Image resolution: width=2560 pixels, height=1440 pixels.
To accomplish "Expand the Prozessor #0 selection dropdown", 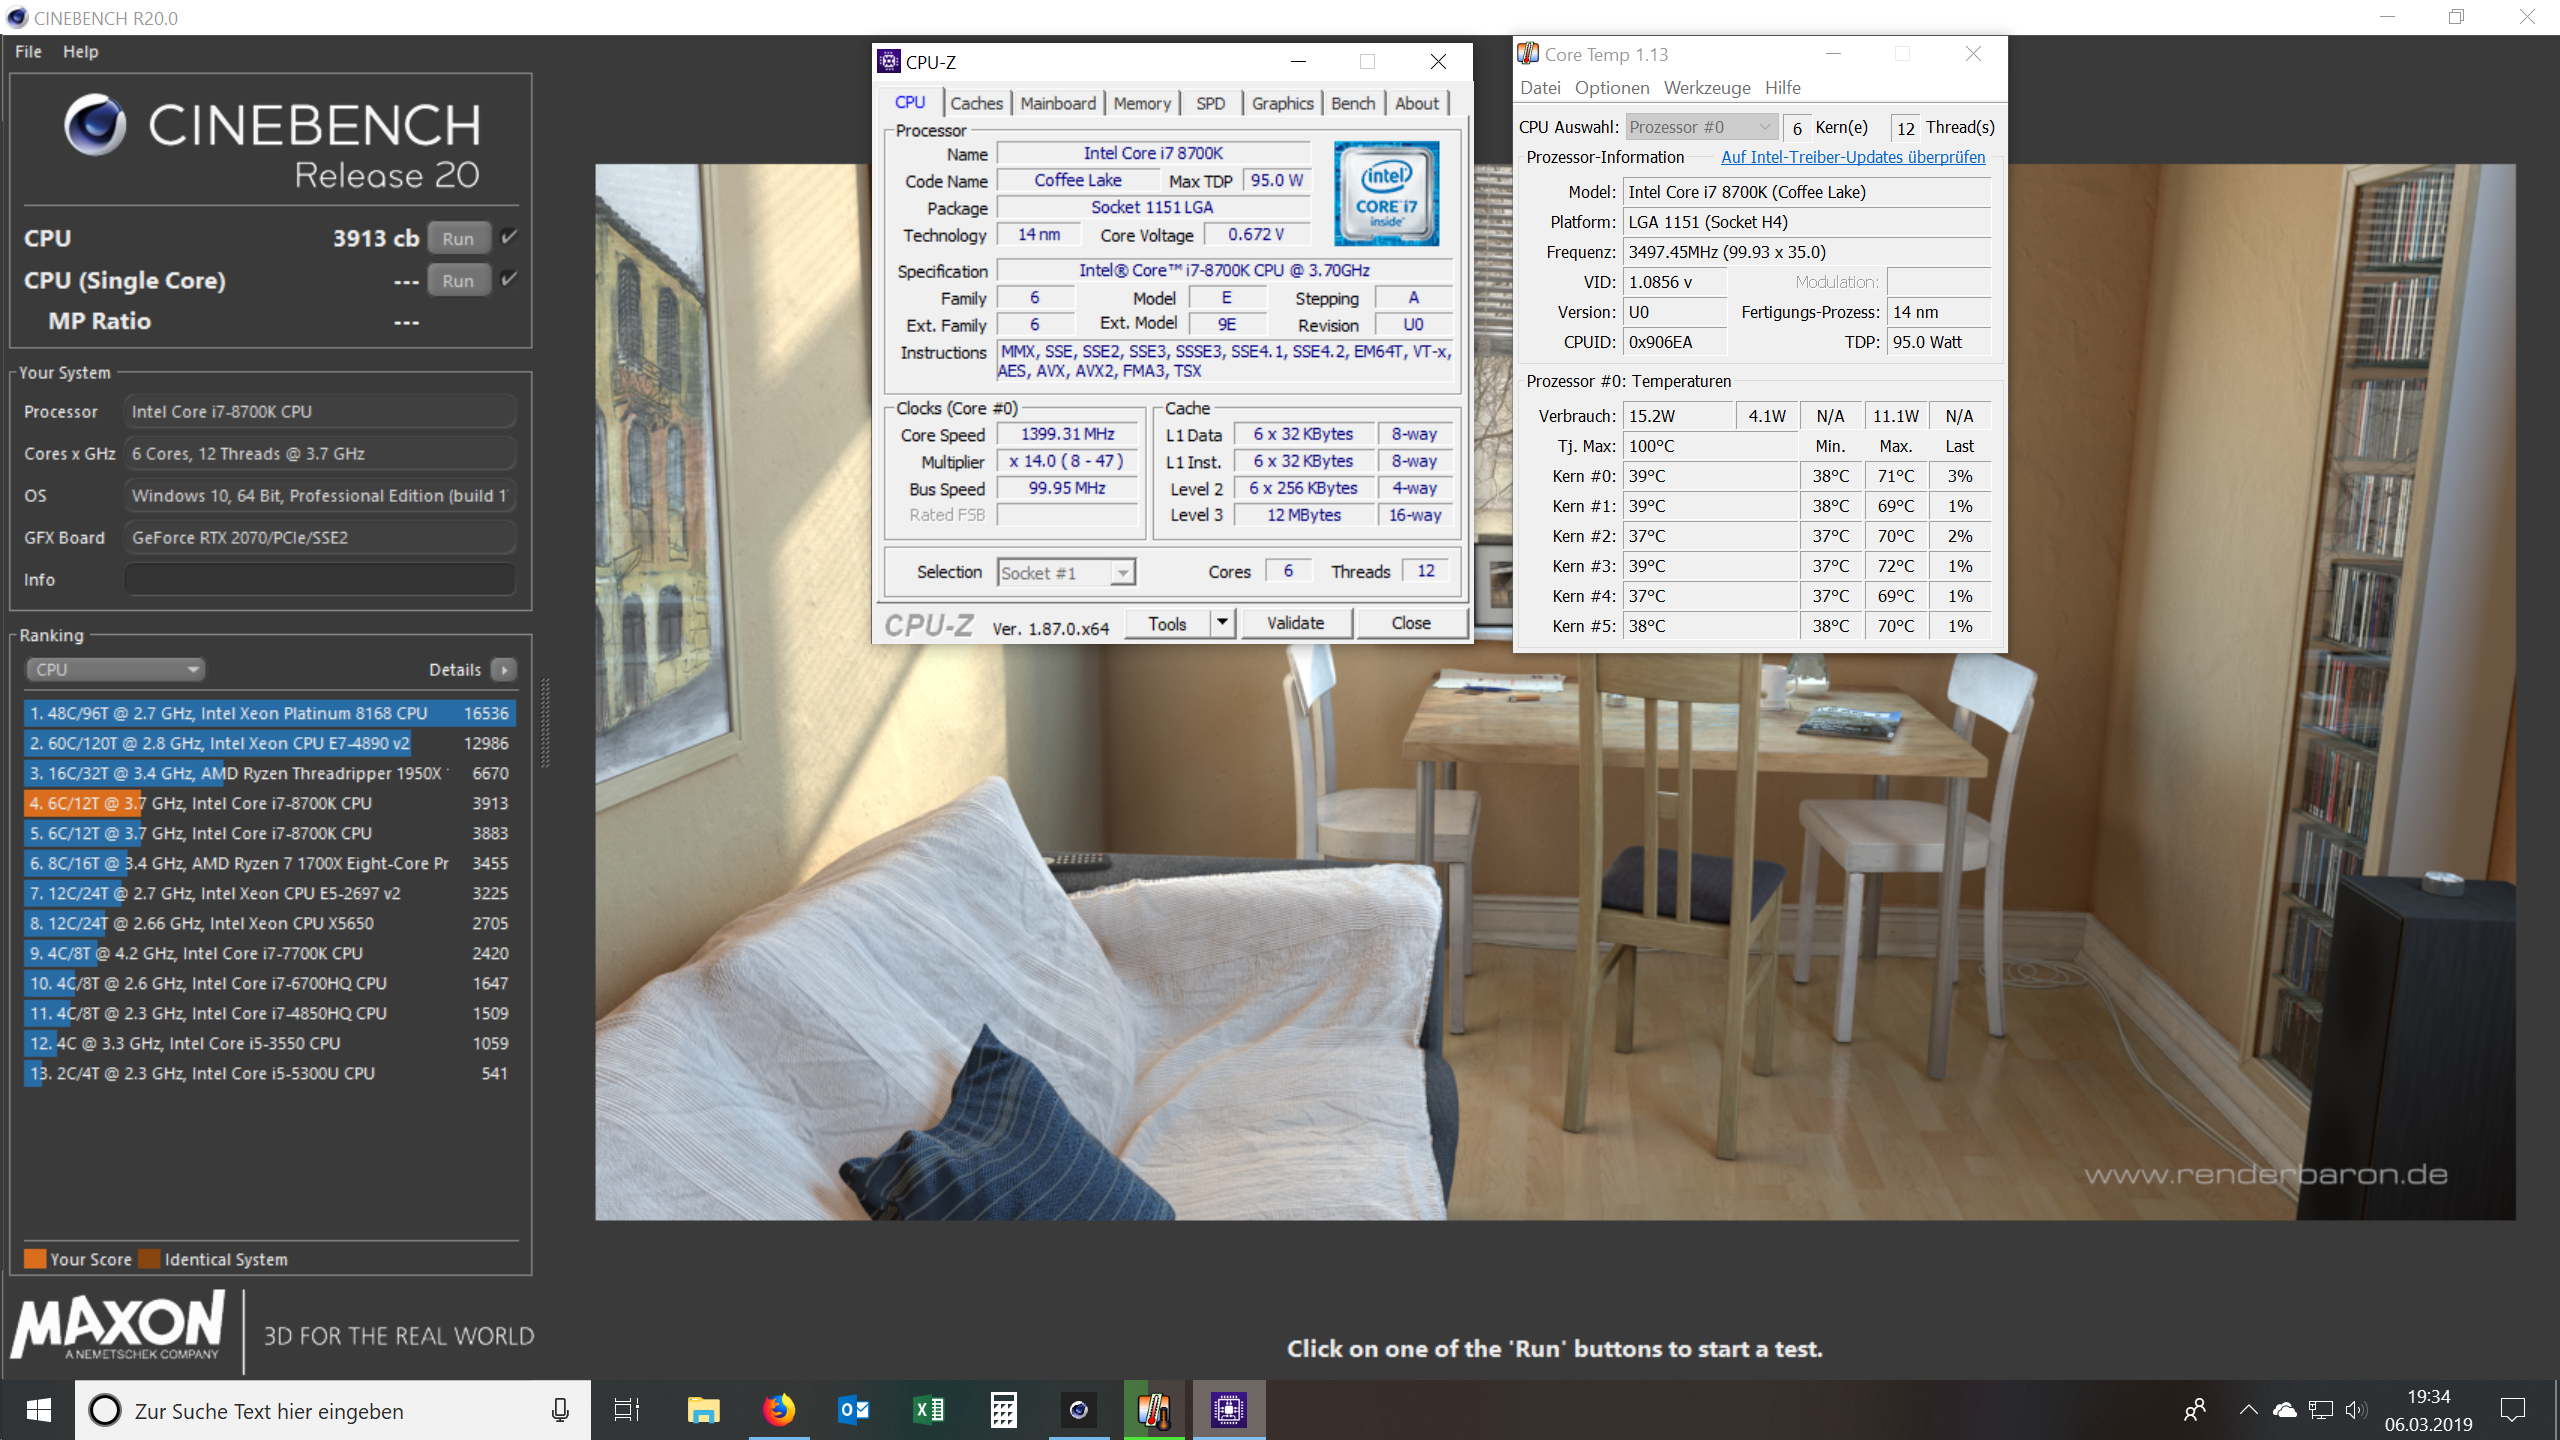I will click(1700, 127).
